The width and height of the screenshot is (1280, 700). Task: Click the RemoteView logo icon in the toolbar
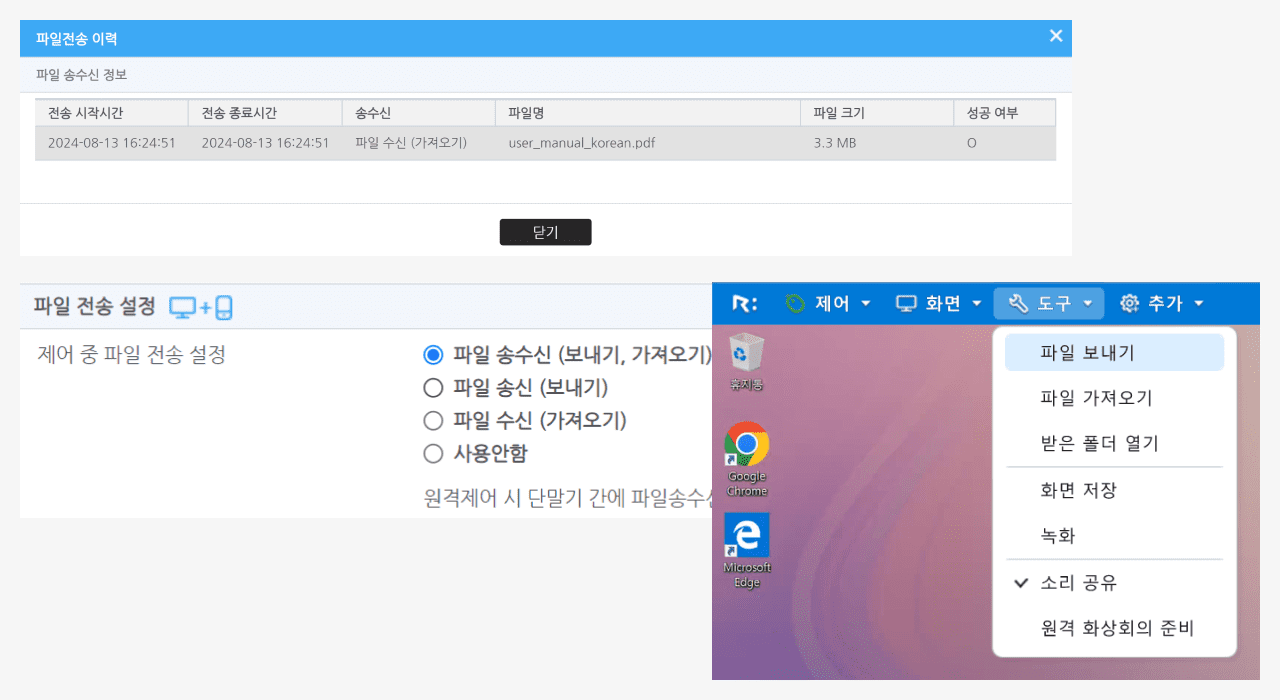pyautogui.click(x=743, y=303)
